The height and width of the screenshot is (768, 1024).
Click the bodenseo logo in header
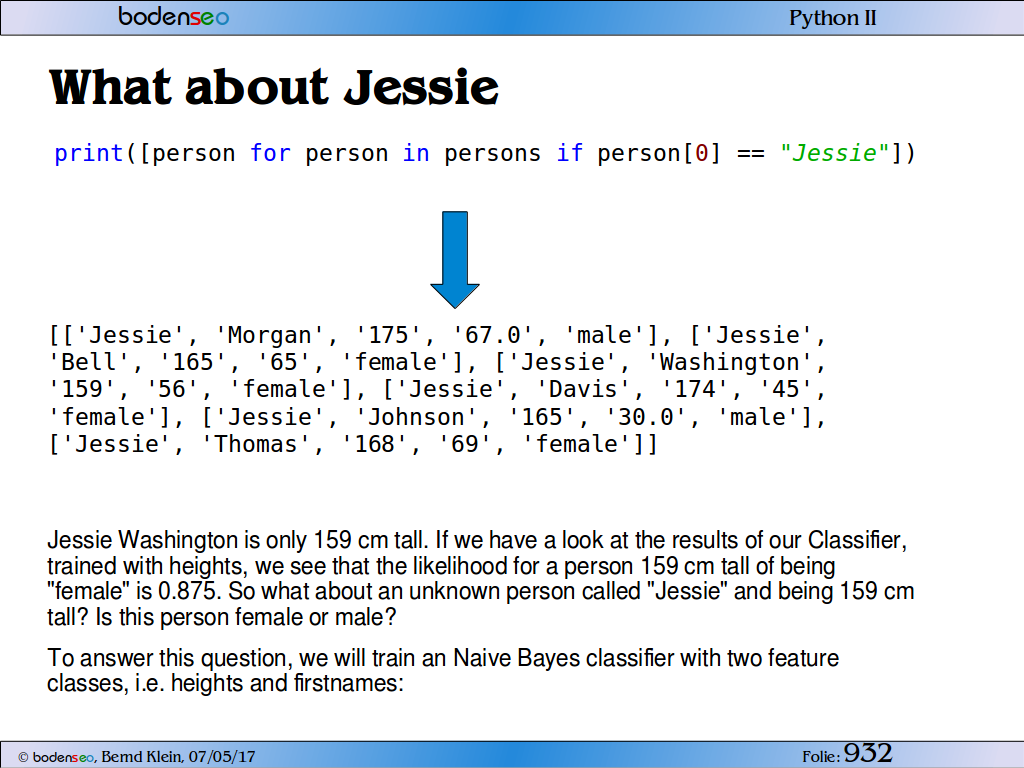[x=174, y=16]
